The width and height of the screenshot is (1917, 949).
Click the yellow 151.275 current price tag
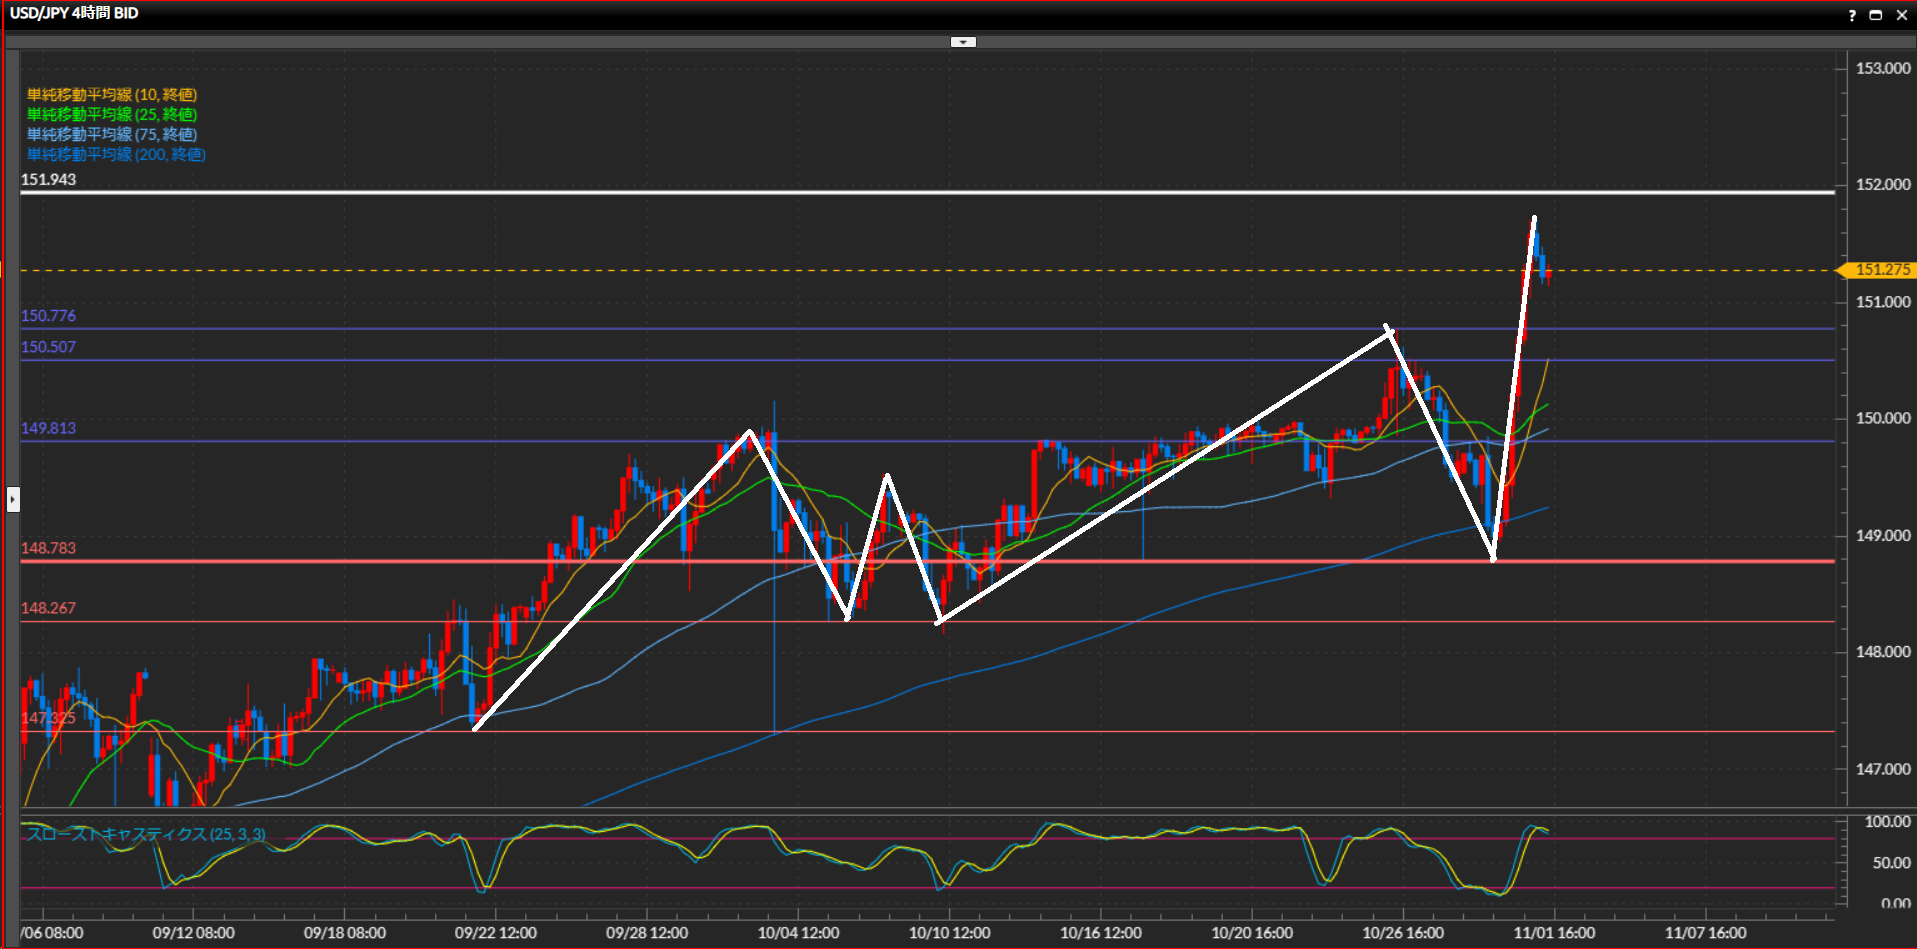[1880, 270]
